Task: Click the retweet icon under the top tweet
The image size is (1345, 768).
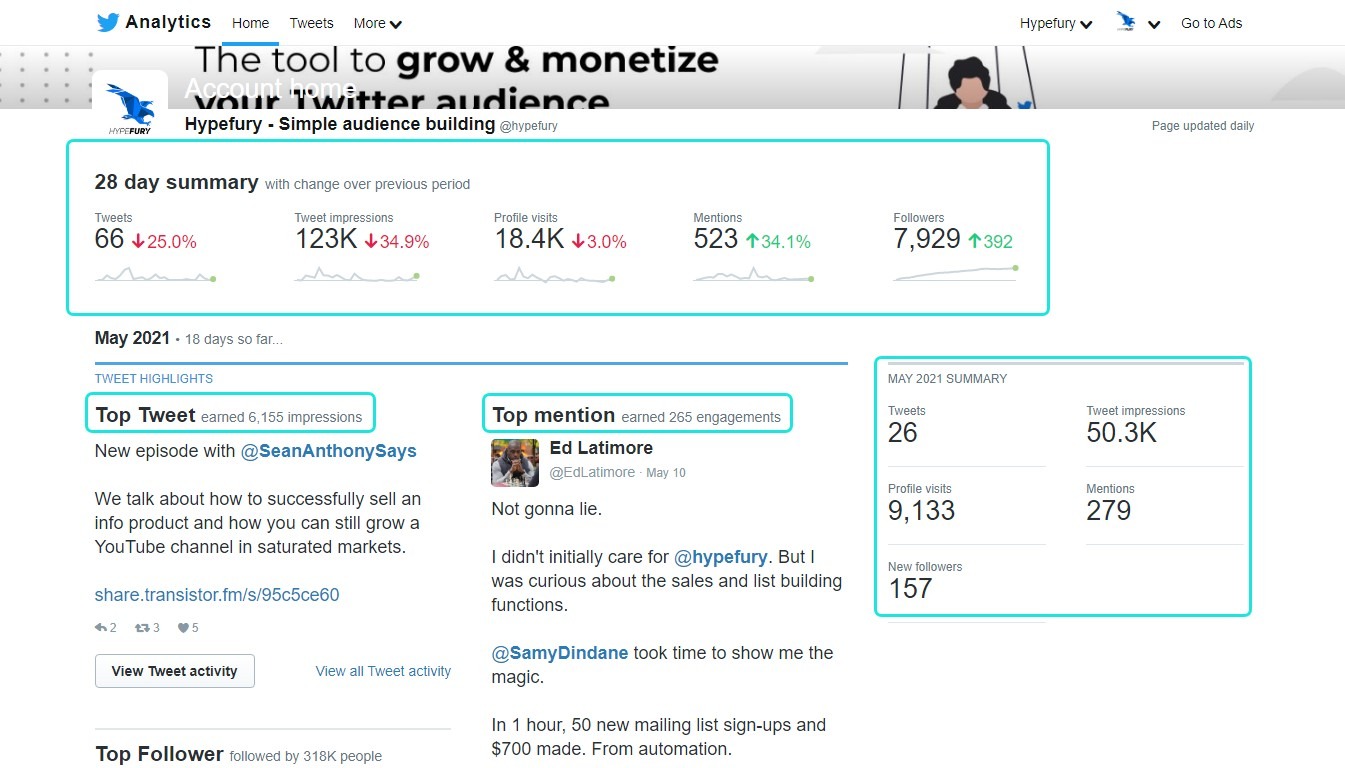Action: 141,627
